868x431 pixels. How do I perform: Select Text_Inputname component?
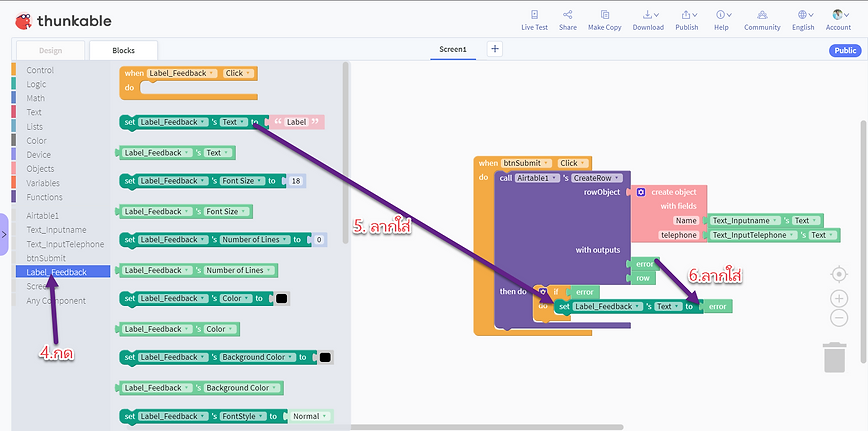tap(56, 230)
